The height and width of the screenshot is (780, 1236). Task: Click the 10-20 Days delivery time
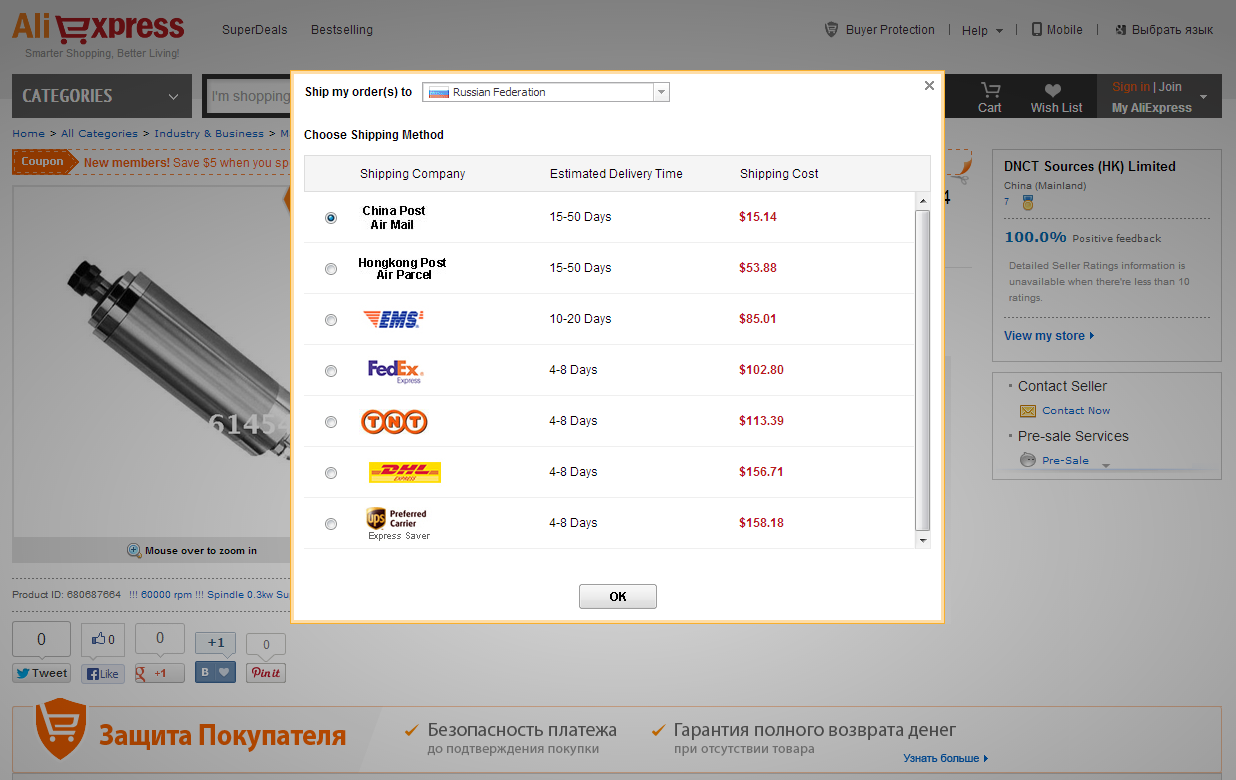point(580,319)
